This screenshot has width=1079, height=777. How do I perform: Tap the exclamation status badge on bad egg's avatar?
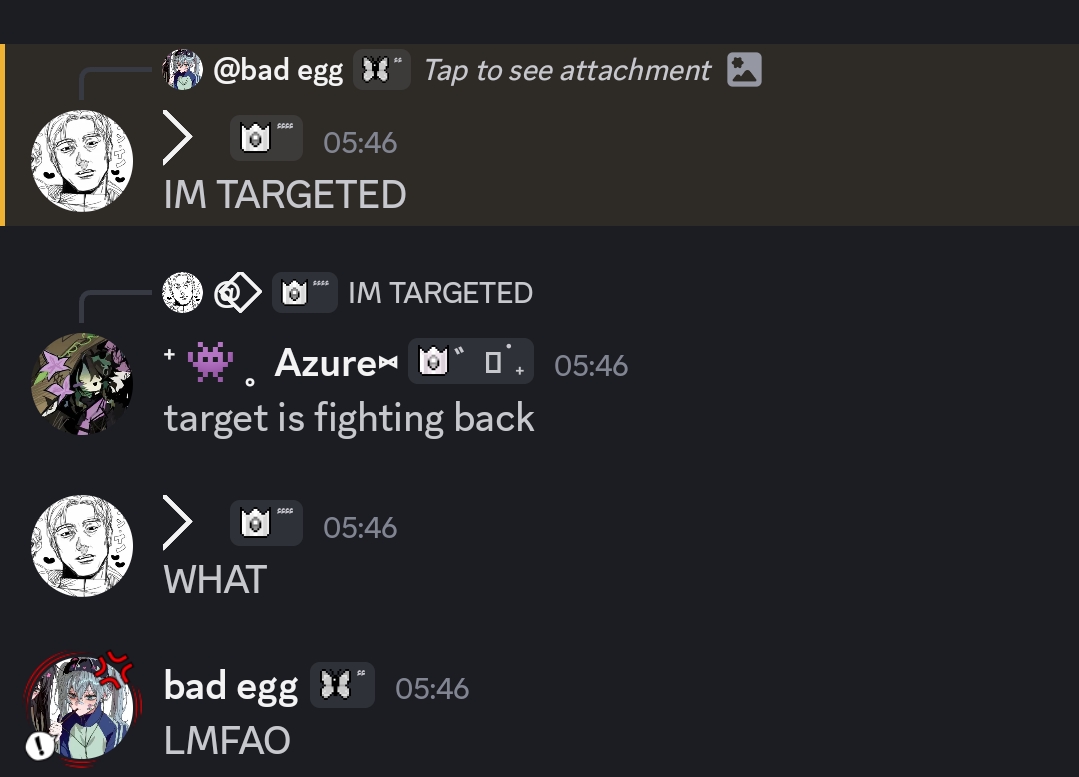tap(40, 745)
